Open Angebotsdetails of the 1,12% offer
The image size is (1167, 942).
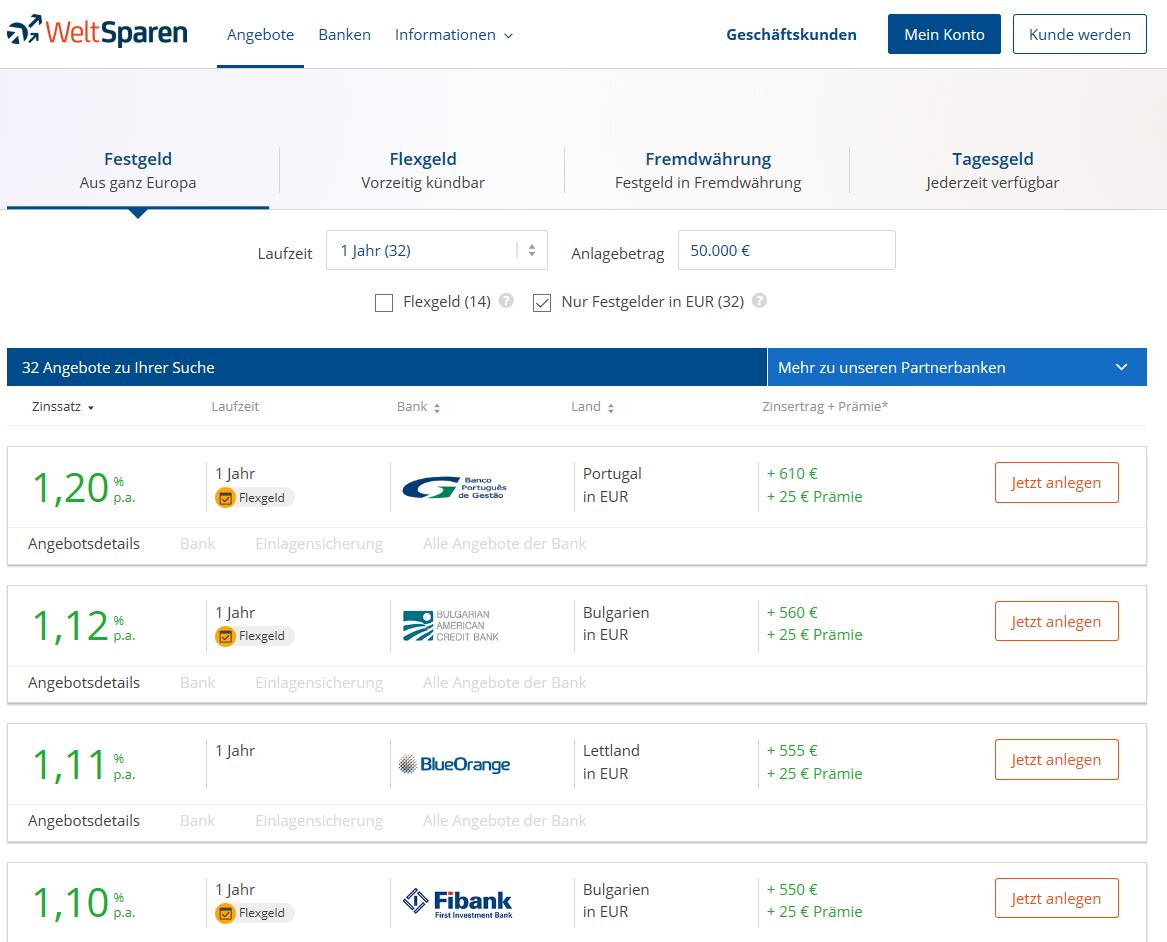tap(84, 682)
